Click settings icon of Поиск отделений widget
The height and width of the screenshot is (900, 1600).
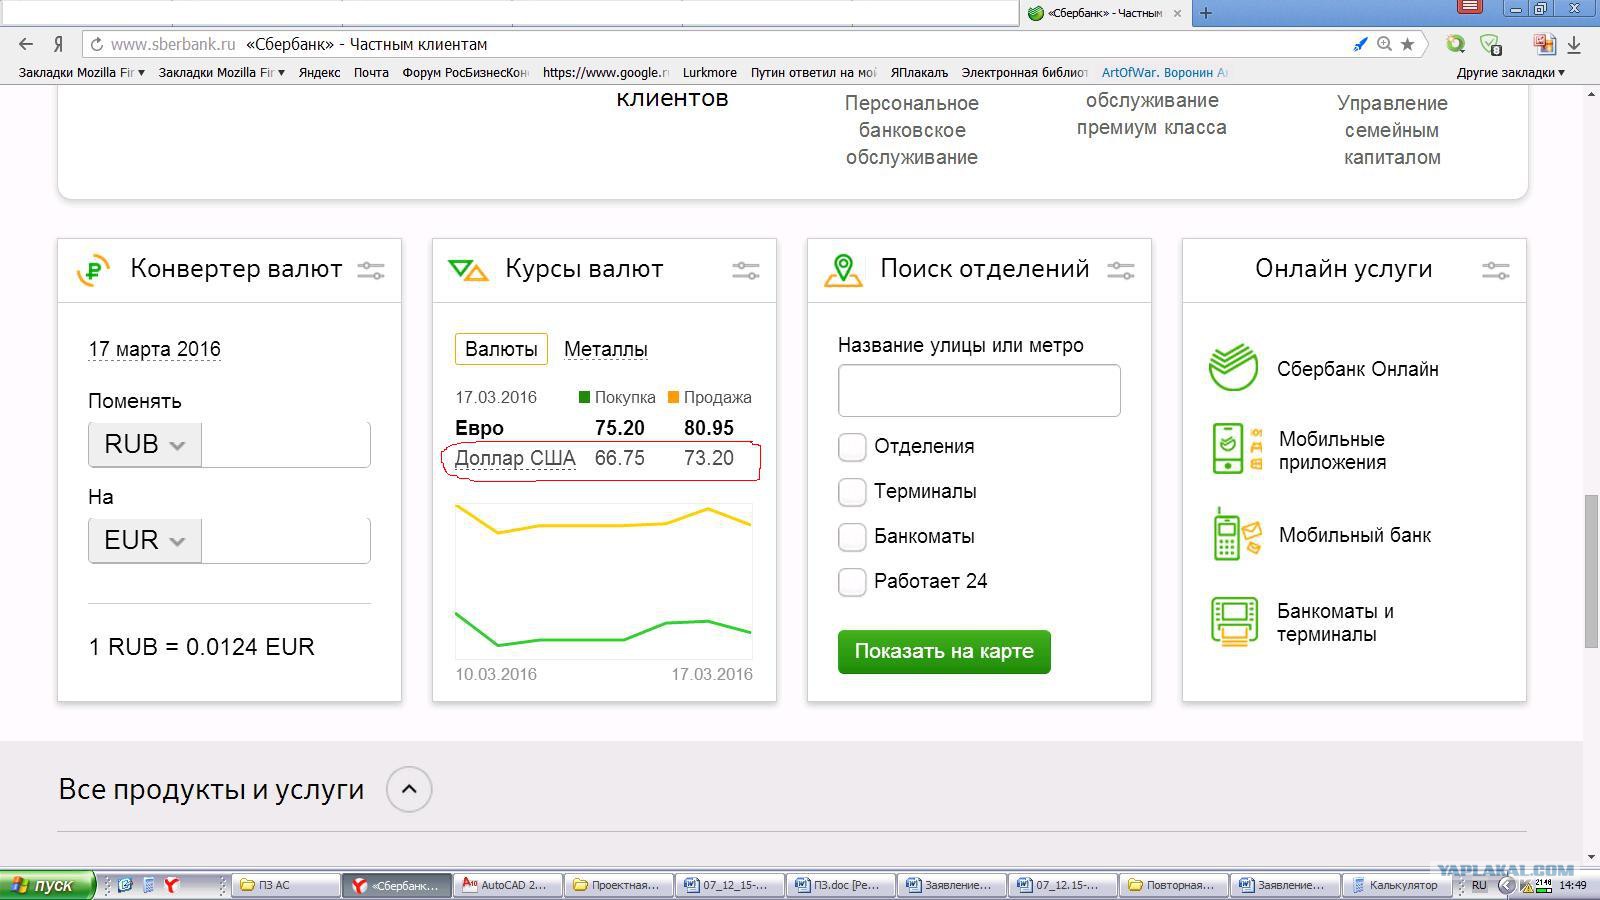(1121, 271)
